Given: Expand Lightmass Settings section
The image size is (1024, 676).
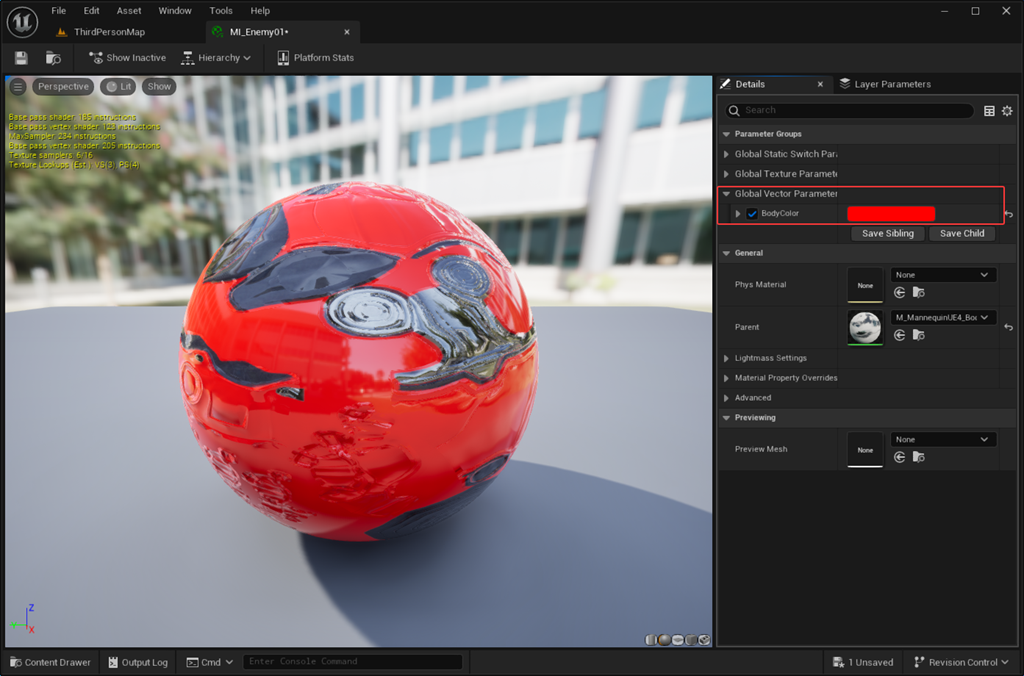Looking at the screenshot, I should [x=726, y=358].
